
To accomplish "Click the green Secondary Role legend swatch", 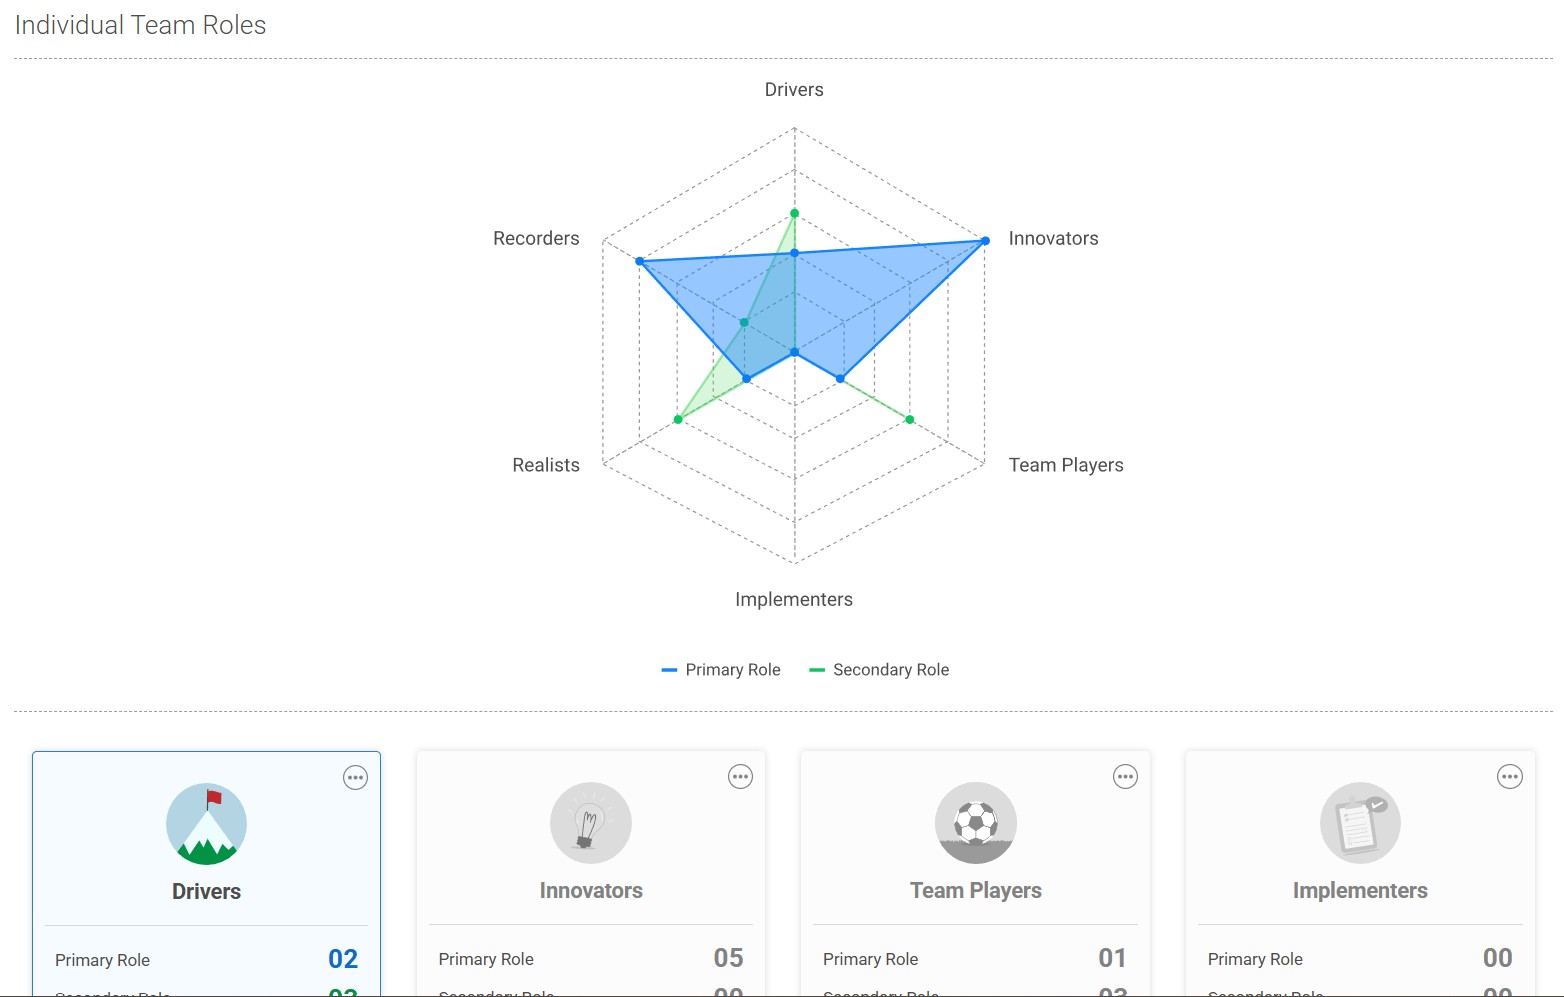I will tap(817, 670).
